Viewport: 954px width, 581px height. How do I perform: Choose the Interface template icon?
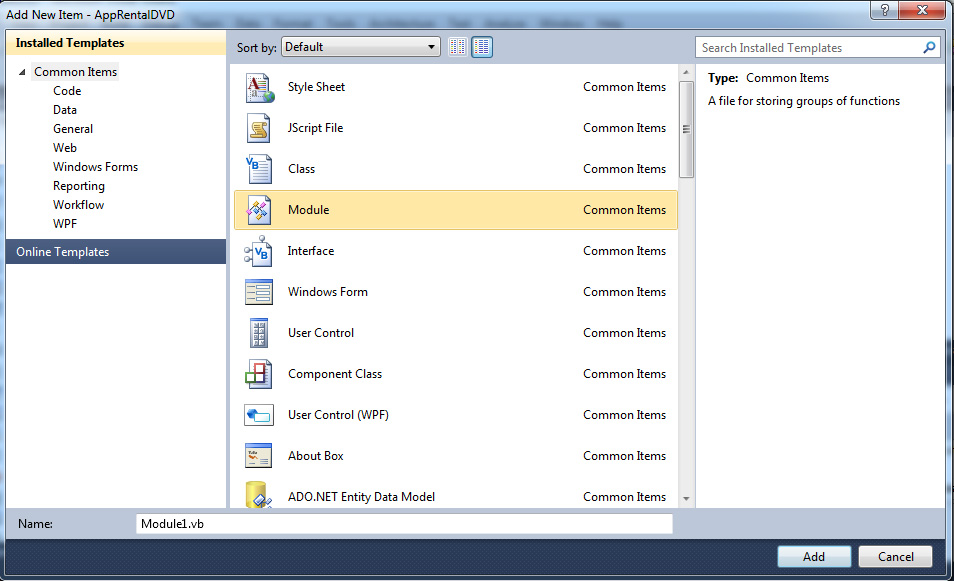pos(259,251)
